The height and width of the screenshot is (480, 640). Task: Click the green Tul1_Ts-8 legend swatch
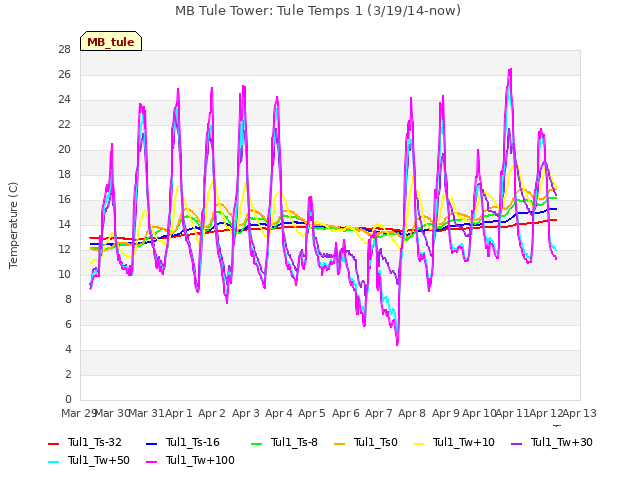click(x=256, y=443)
